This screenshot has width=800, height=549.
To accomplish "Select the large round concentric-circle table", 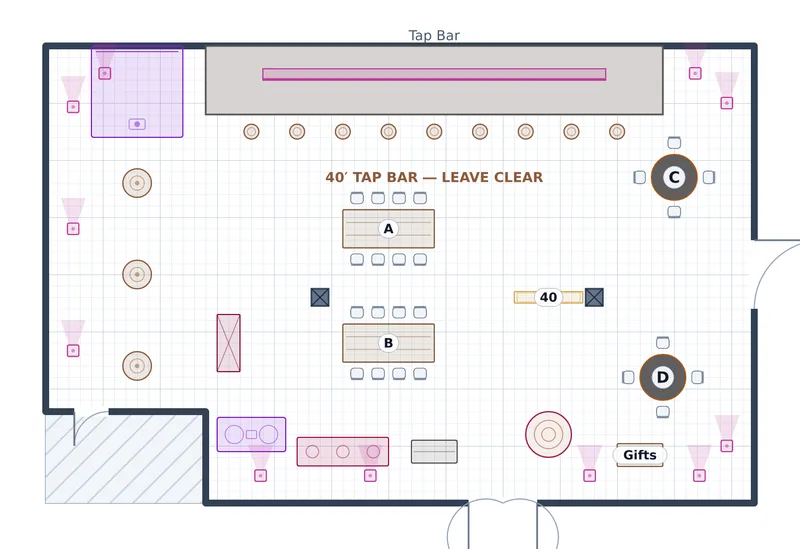I will pos(548,434).
